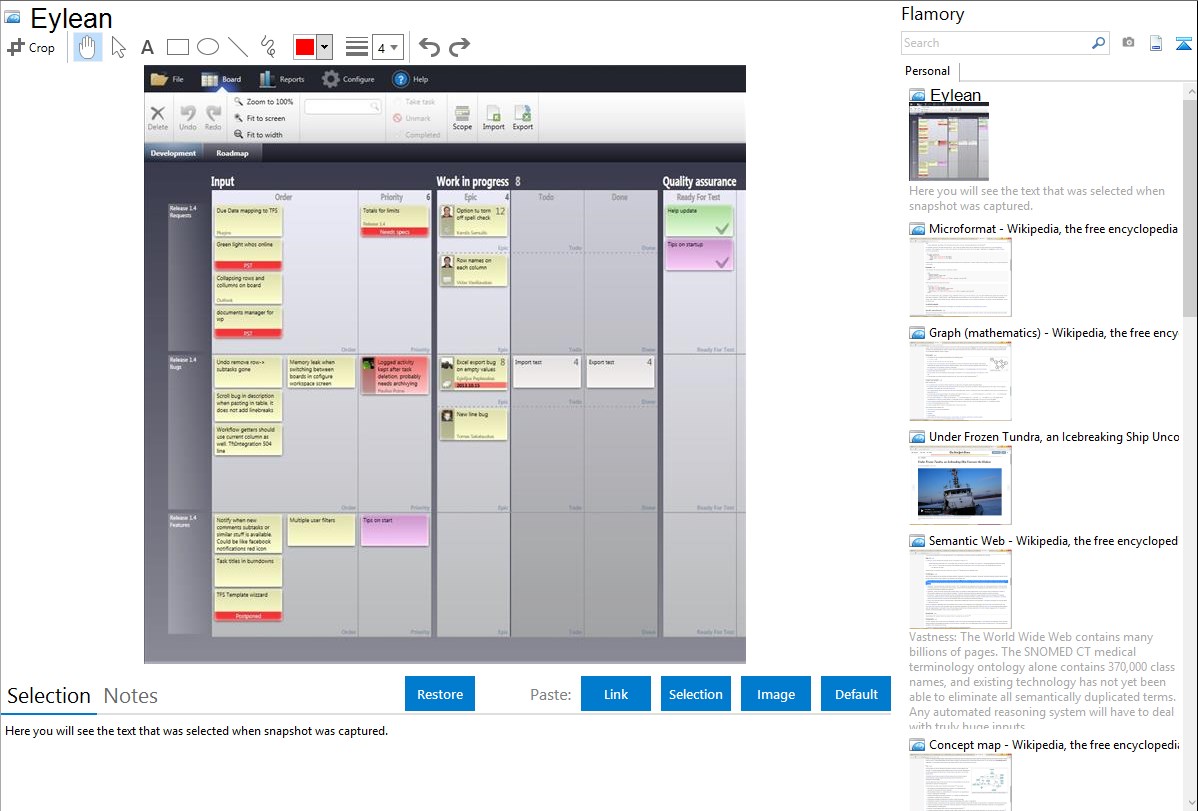
Task: Select the straight line tool
Action: pyautogui.click(x=238, y=47)
